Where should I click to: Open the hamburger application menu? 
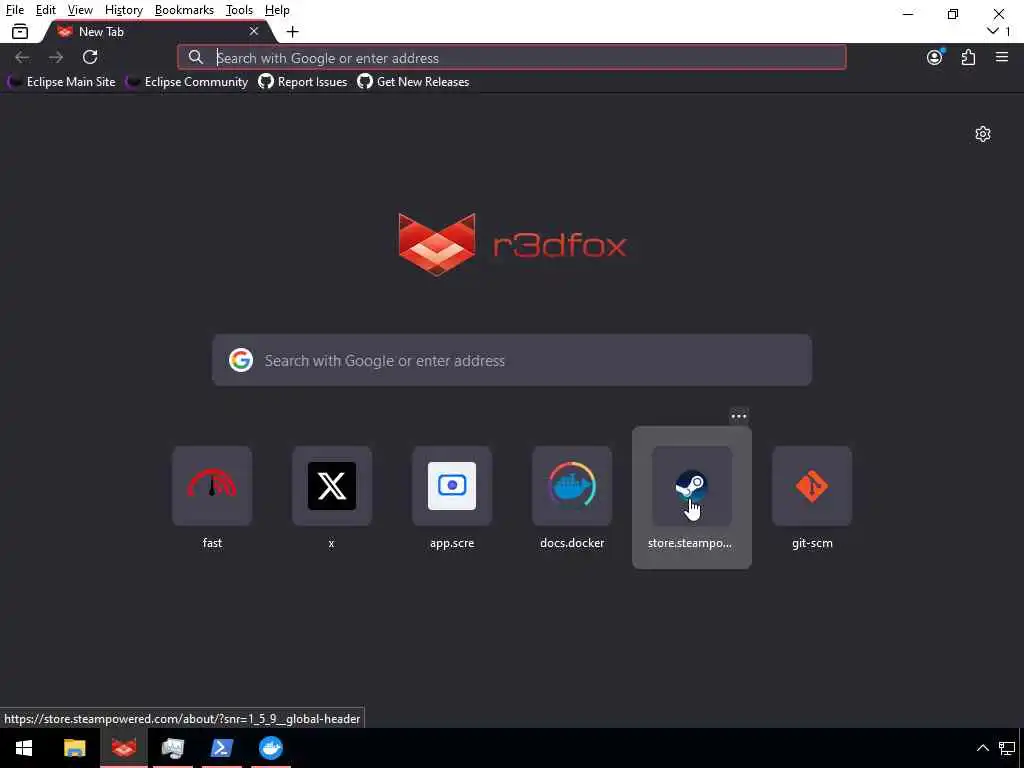tap(1002, 57)
